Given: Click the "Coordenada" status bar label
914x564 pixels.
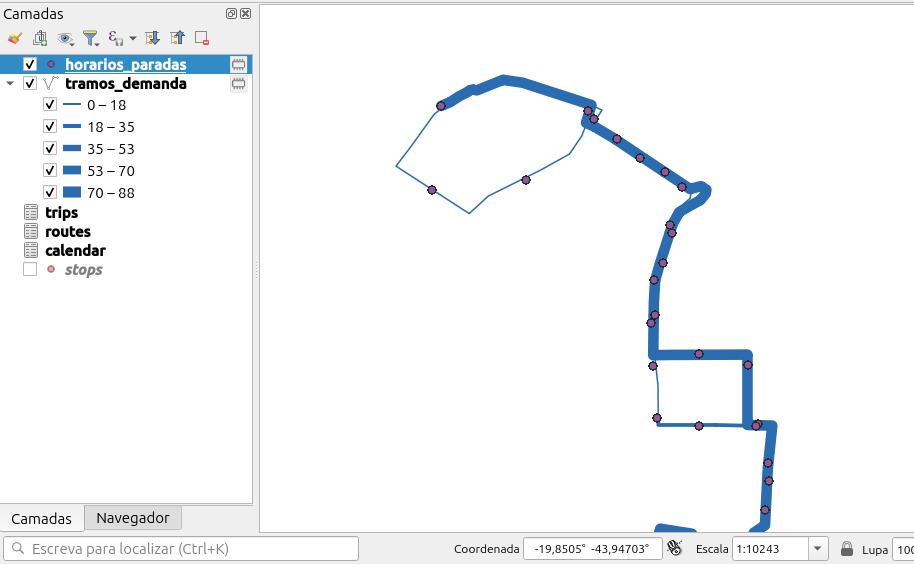Looking at the screenshot, I should (x=486, y=549).
